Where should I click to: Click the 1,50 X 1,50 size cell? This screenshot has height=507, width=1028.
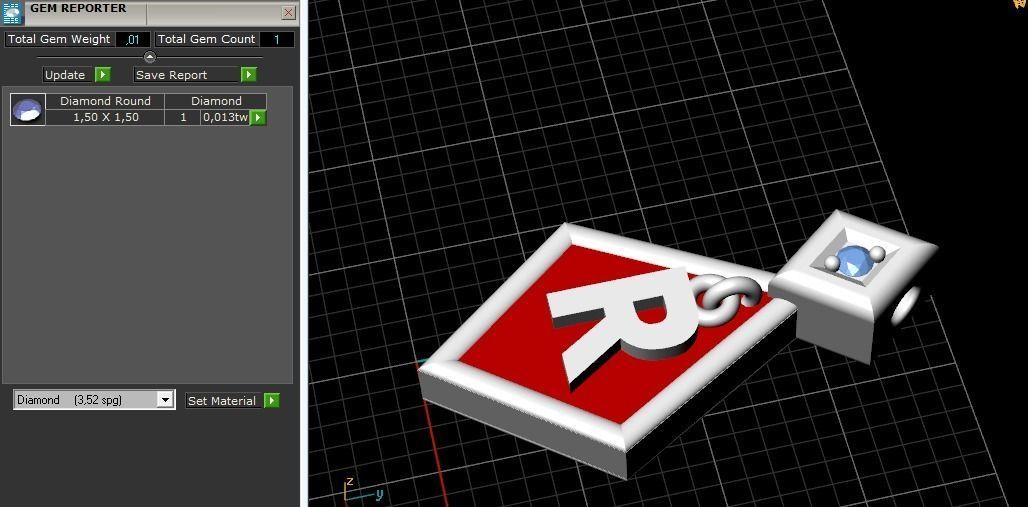[105, 117]
